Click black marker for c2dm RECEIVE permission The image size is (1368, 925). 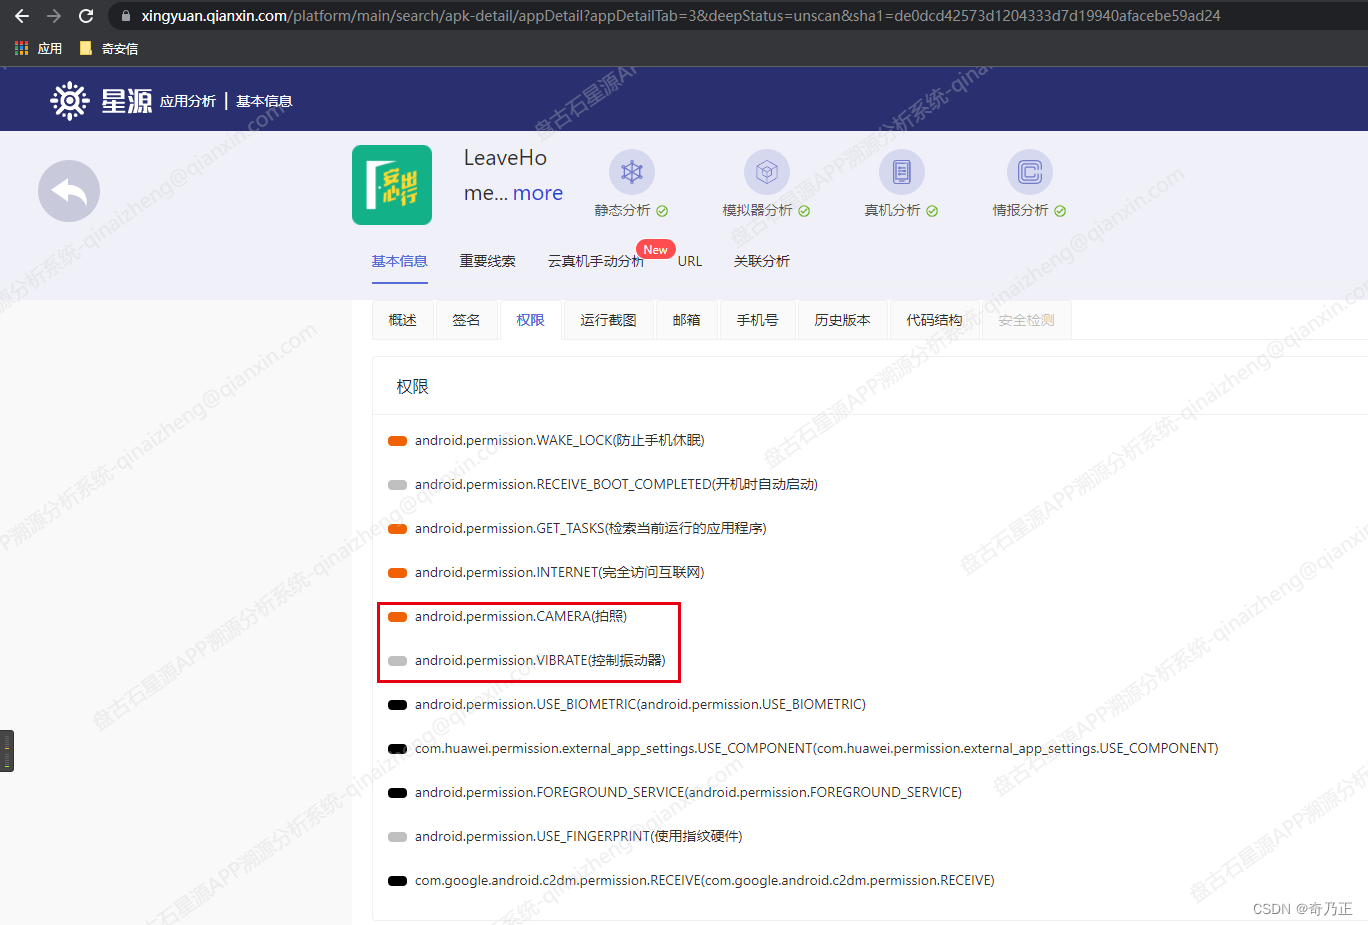pyautogui.click(x=397, y=881)
